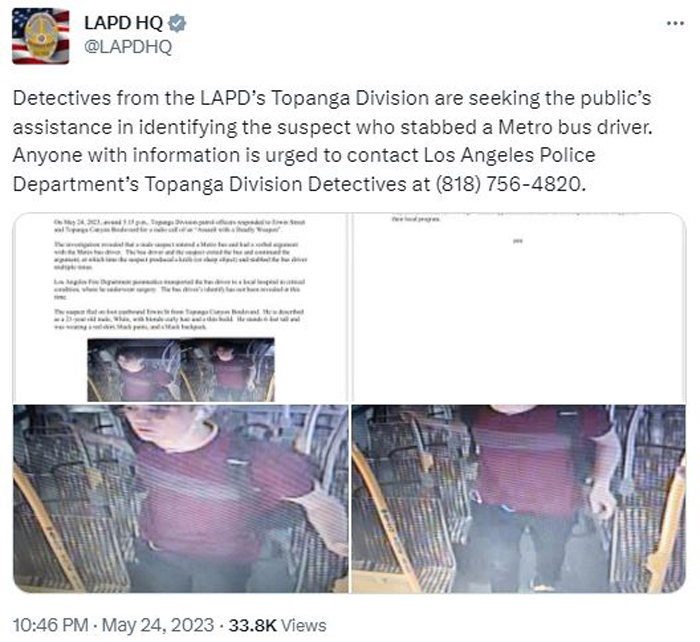Viewport: 700px width, 642px height.
Task: Click the first paragraph of the press release
Action: click(x=179, y=226)
